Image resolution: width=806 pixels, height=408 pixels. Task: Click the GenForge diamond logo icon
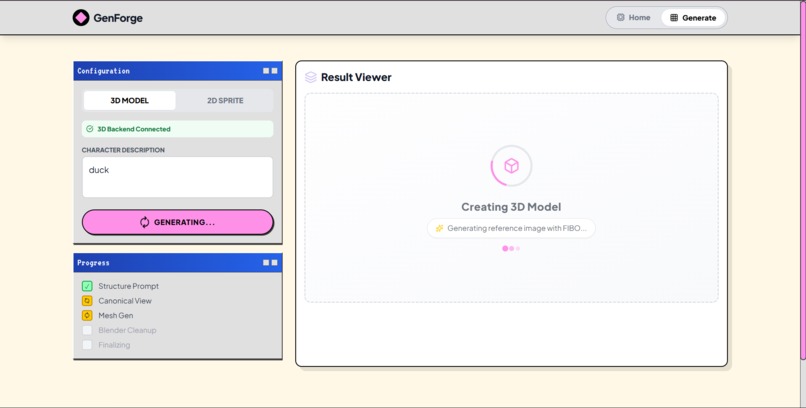[81, 18]
